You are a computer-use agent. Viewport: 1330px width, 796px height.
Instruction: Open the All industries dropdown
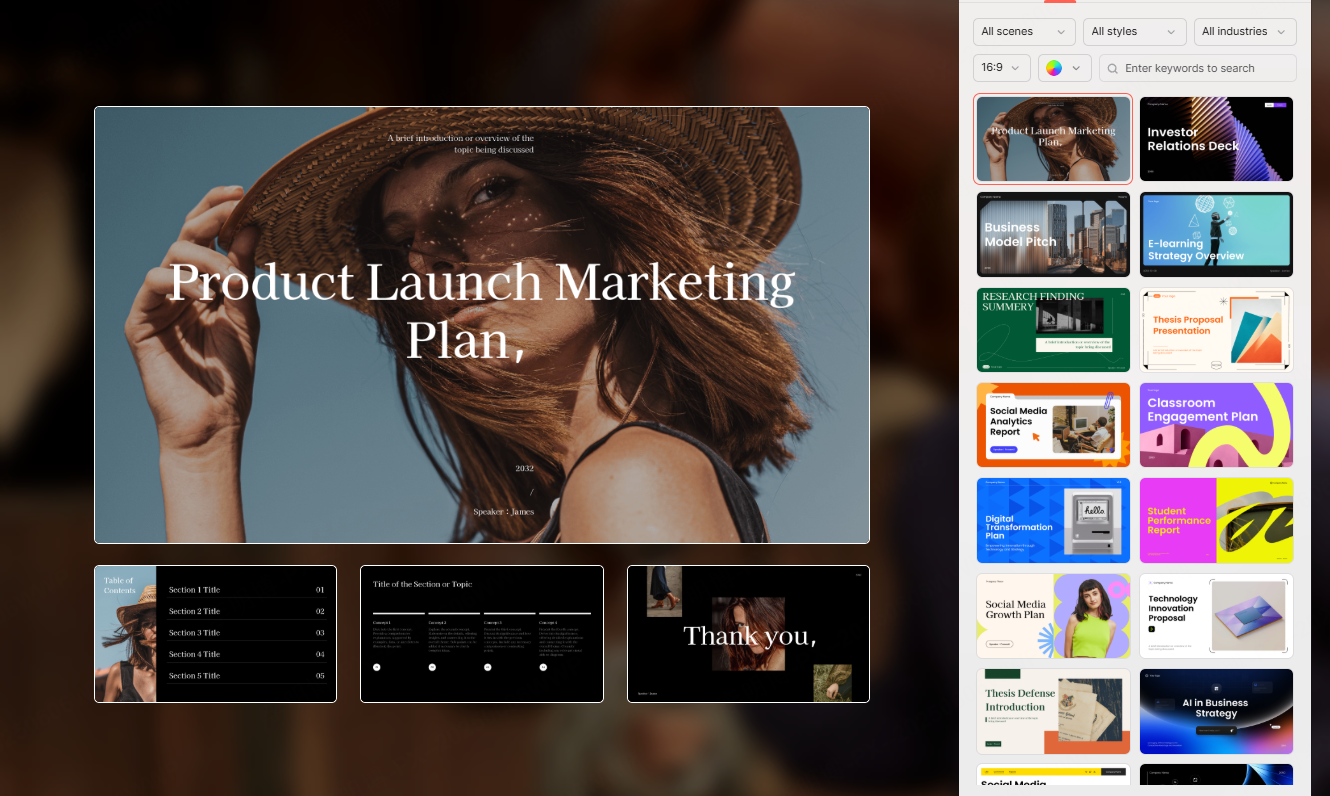(1244, 32)
